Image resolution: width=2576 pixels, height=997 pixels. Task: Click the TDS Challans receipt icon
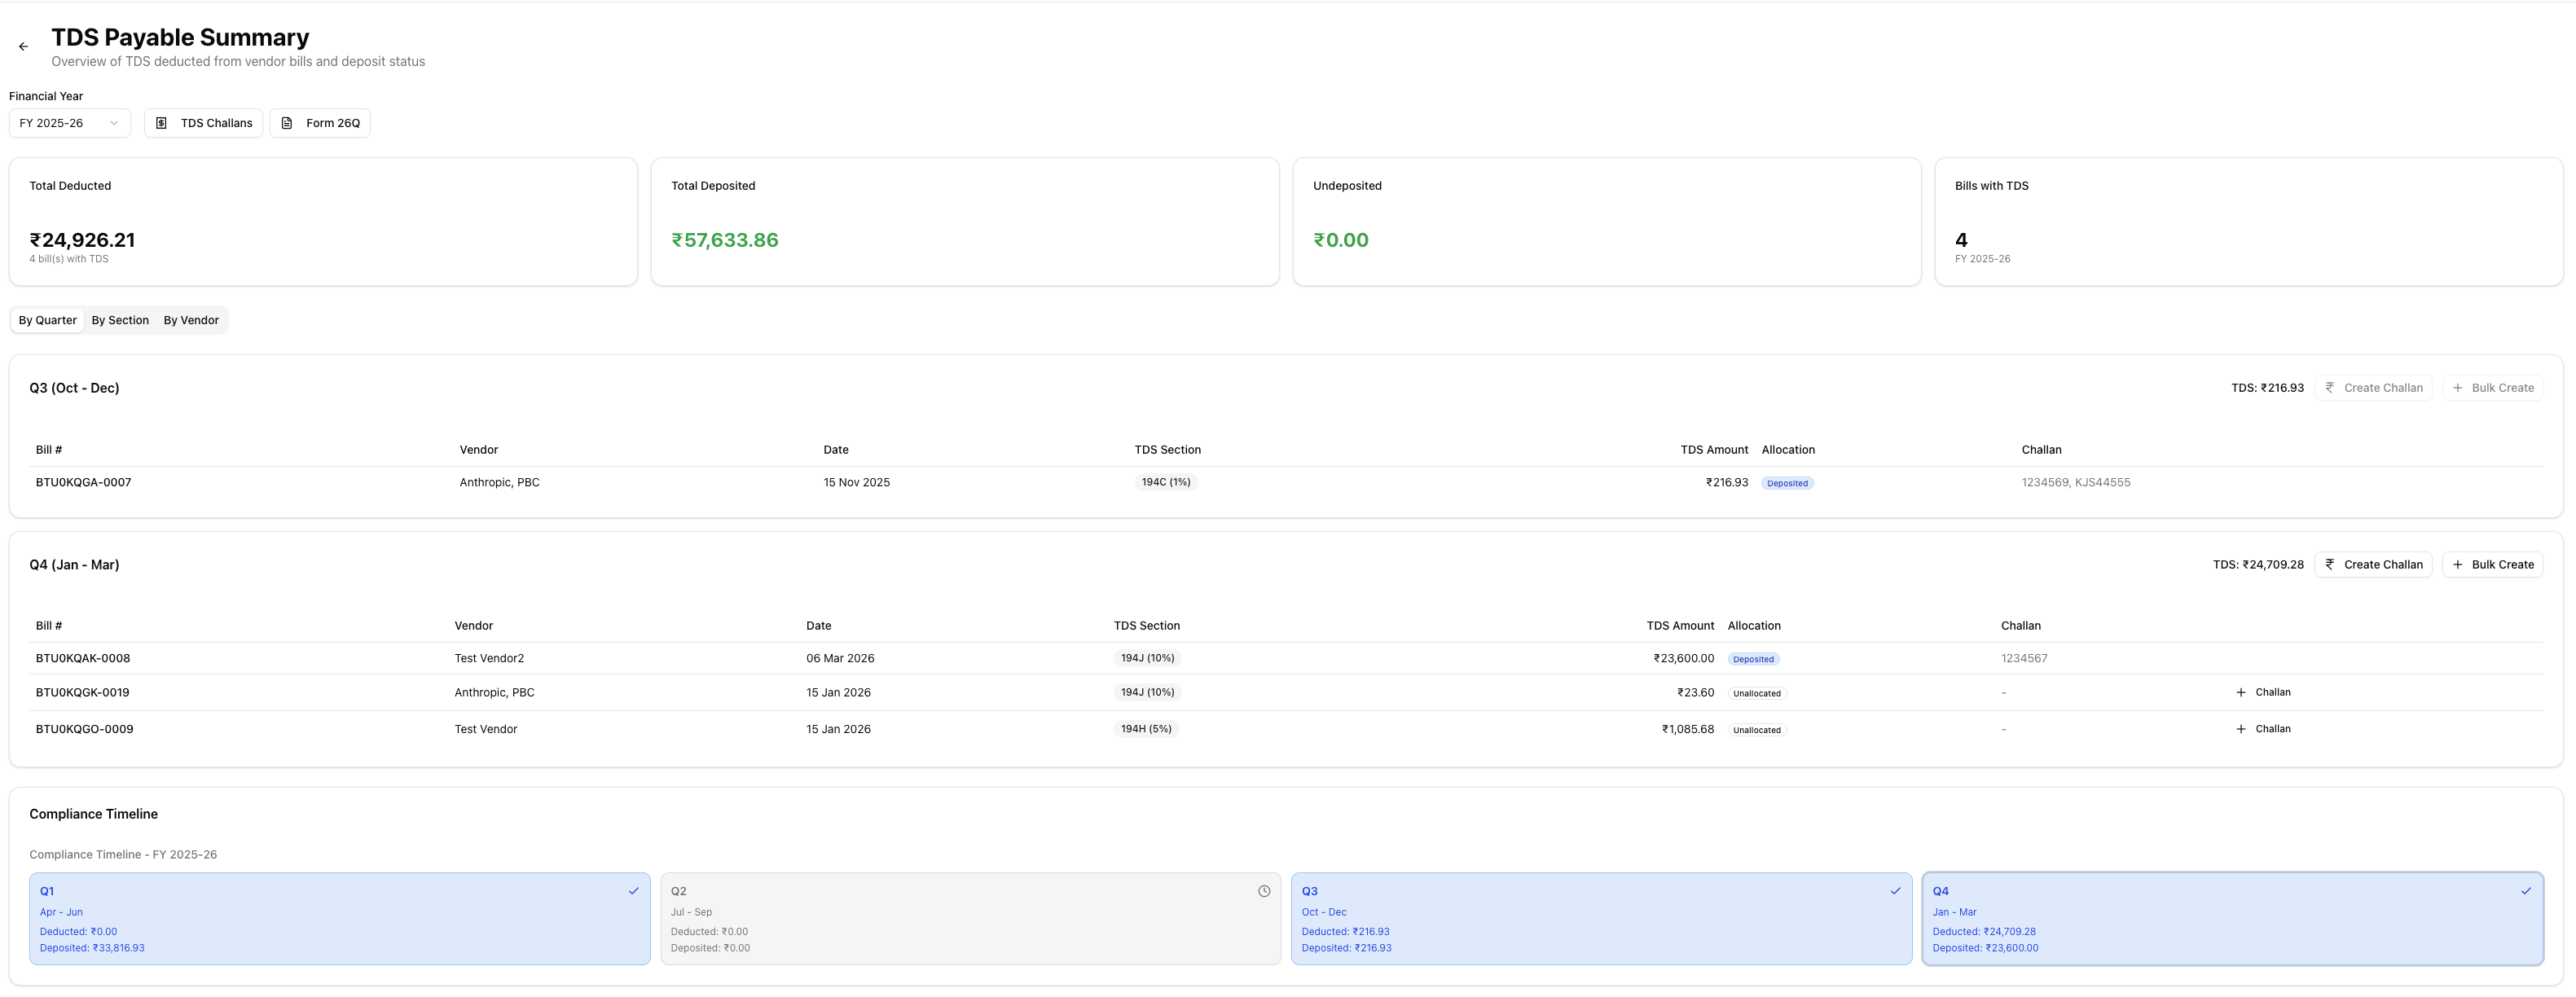click(x=161, y=123)
